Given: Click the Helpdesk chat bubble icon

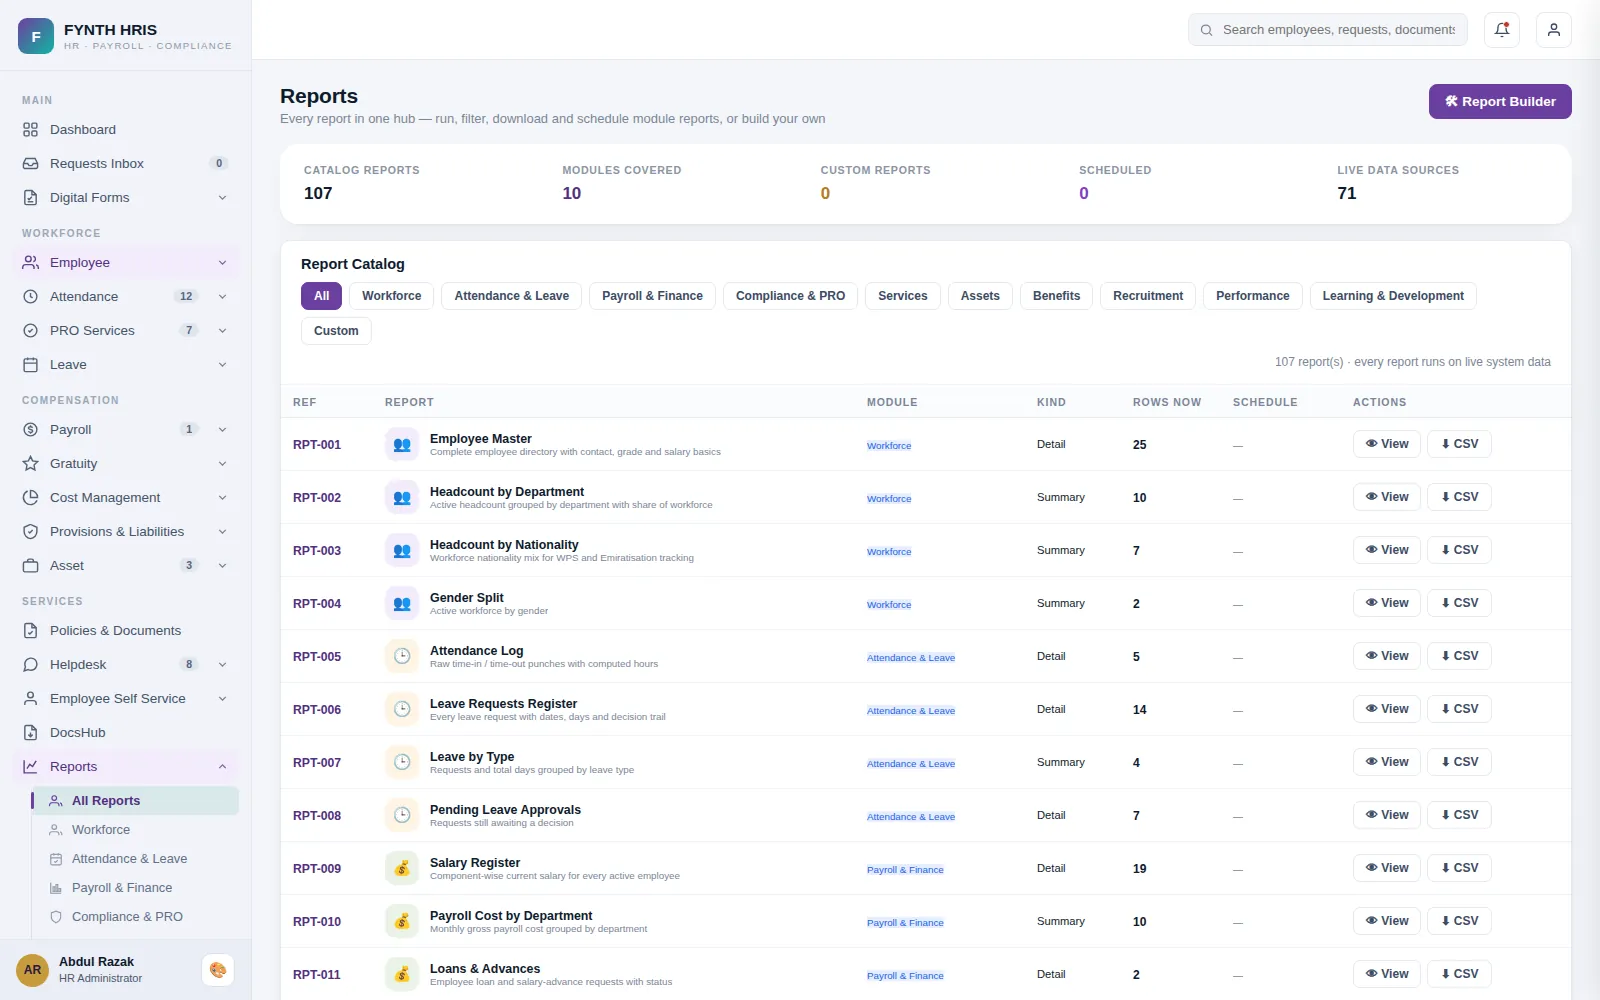Looking at the screenshot, I should pos(30,665).
